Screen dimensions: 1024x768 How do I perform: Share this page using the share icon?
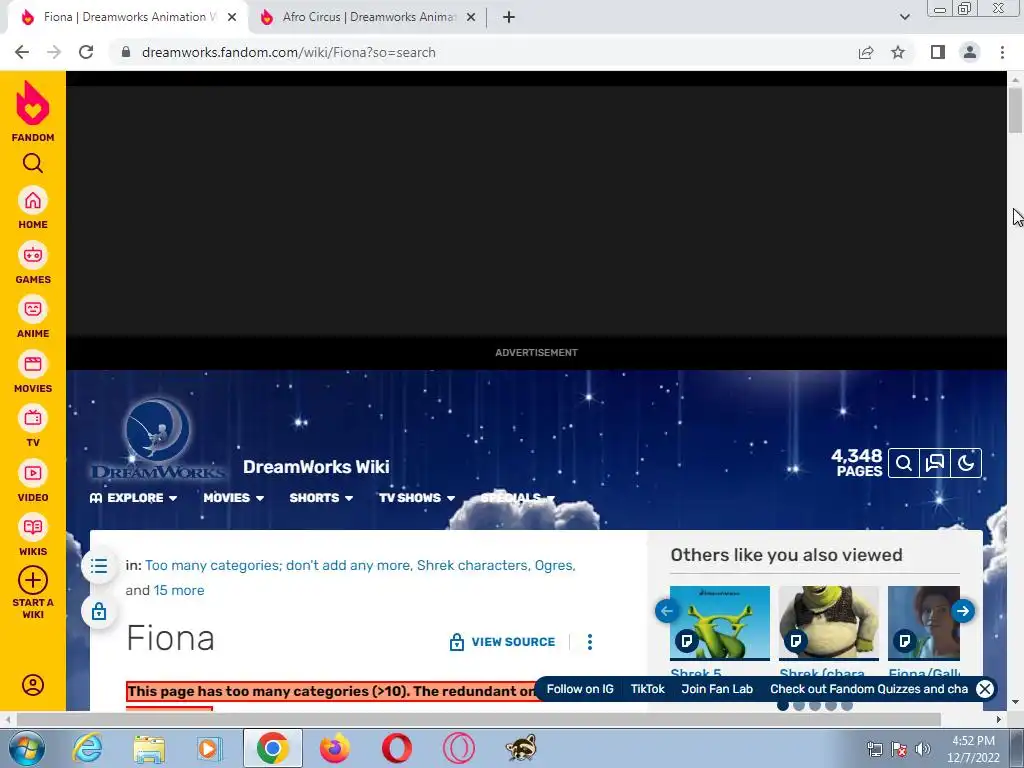click(x=866, y=52)
